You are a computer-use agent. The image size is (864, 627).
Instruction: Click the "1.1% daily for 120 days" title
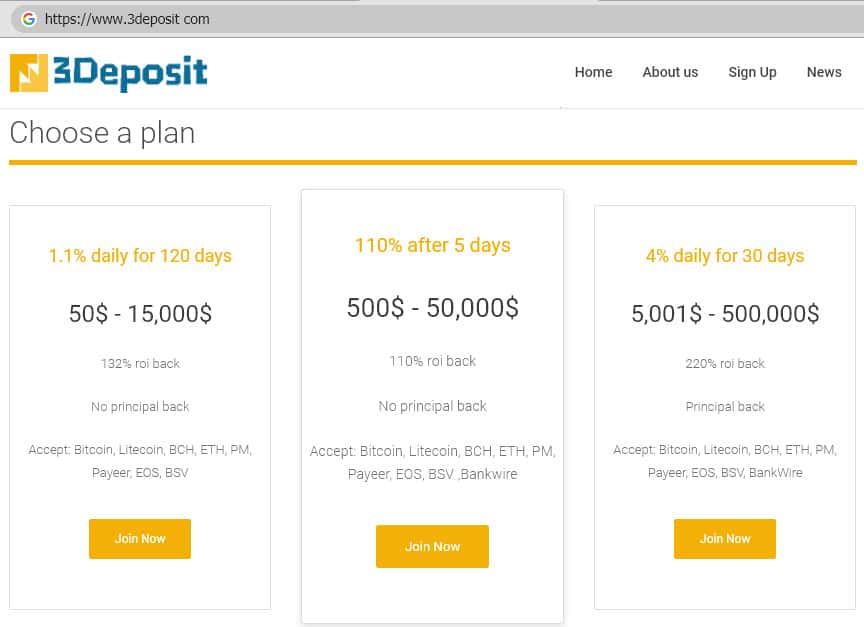pyautogui.click(x=140, y=256)
